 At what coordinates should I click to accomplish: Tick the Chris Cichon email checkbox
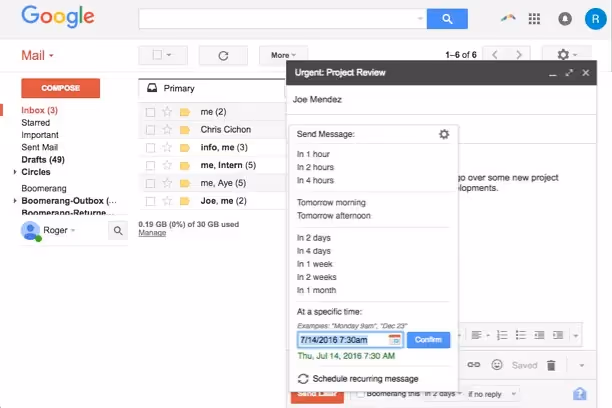click(150, 130)
